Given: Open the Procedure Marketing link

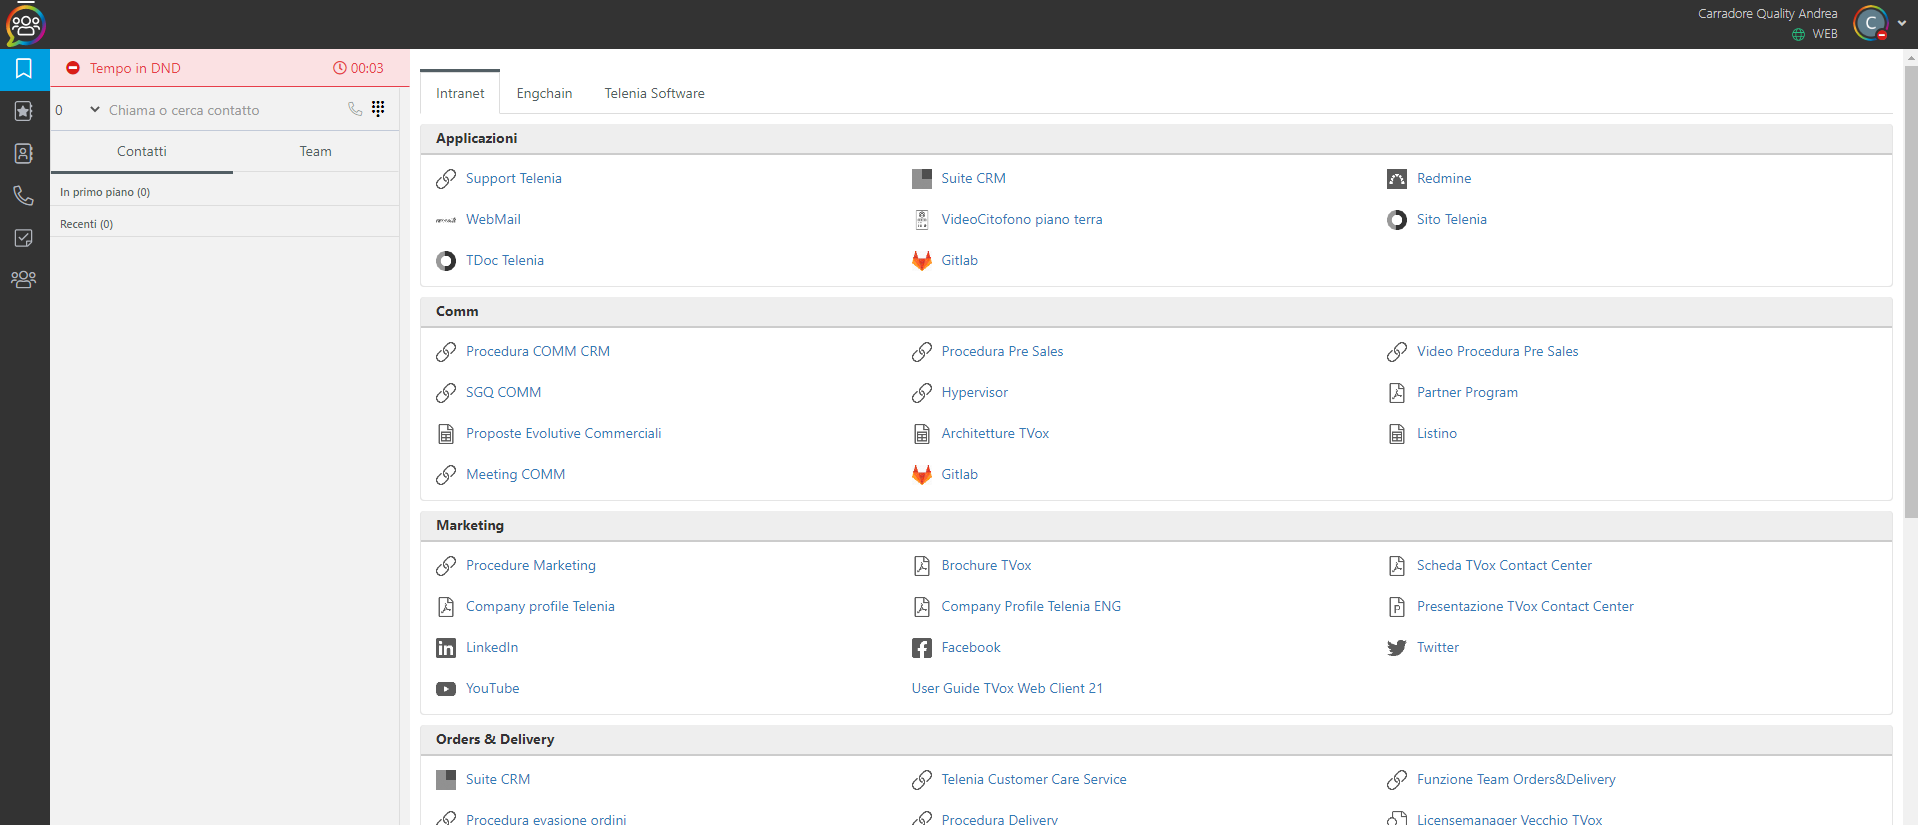Looking at the screenshot, I should click(x=531, y=566).
